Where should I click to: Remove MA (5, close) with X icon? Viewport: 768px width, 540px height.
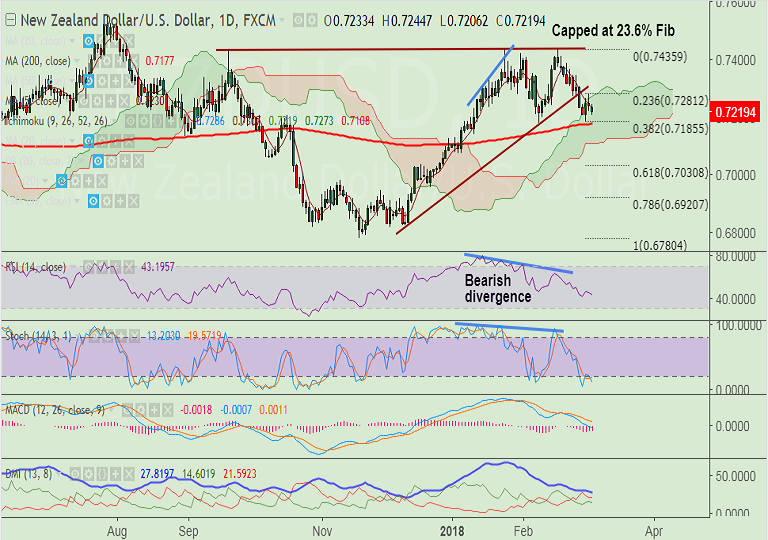124,101
